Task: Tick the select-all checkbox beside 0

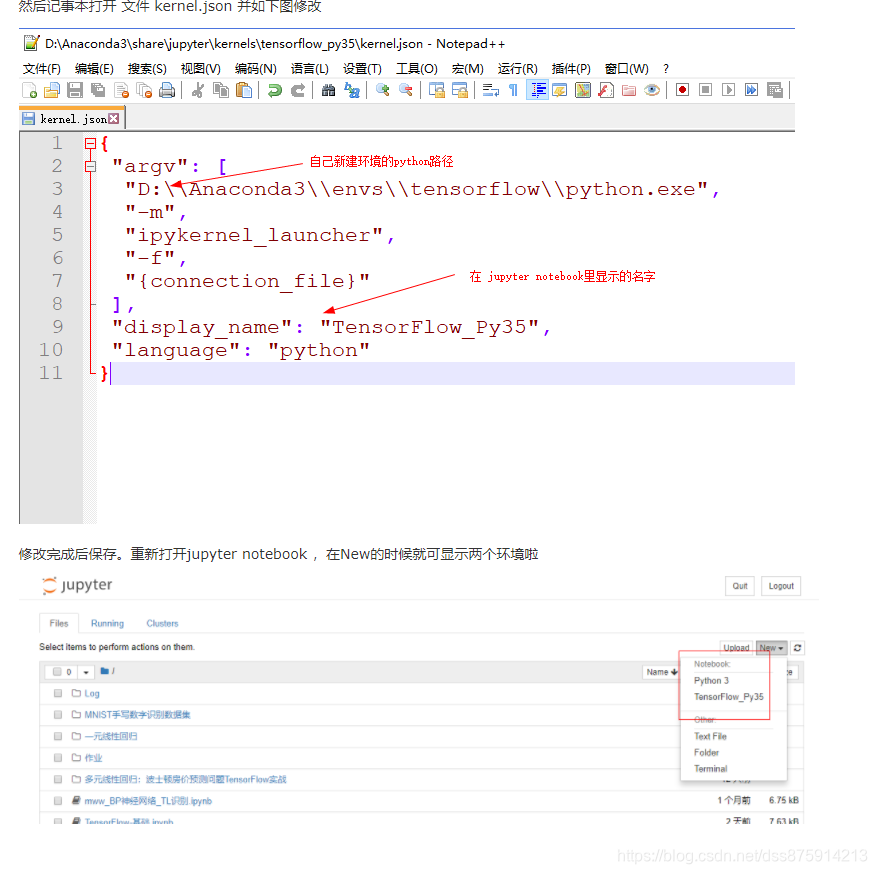Action: pyautogui.click(x=56, y=672)
